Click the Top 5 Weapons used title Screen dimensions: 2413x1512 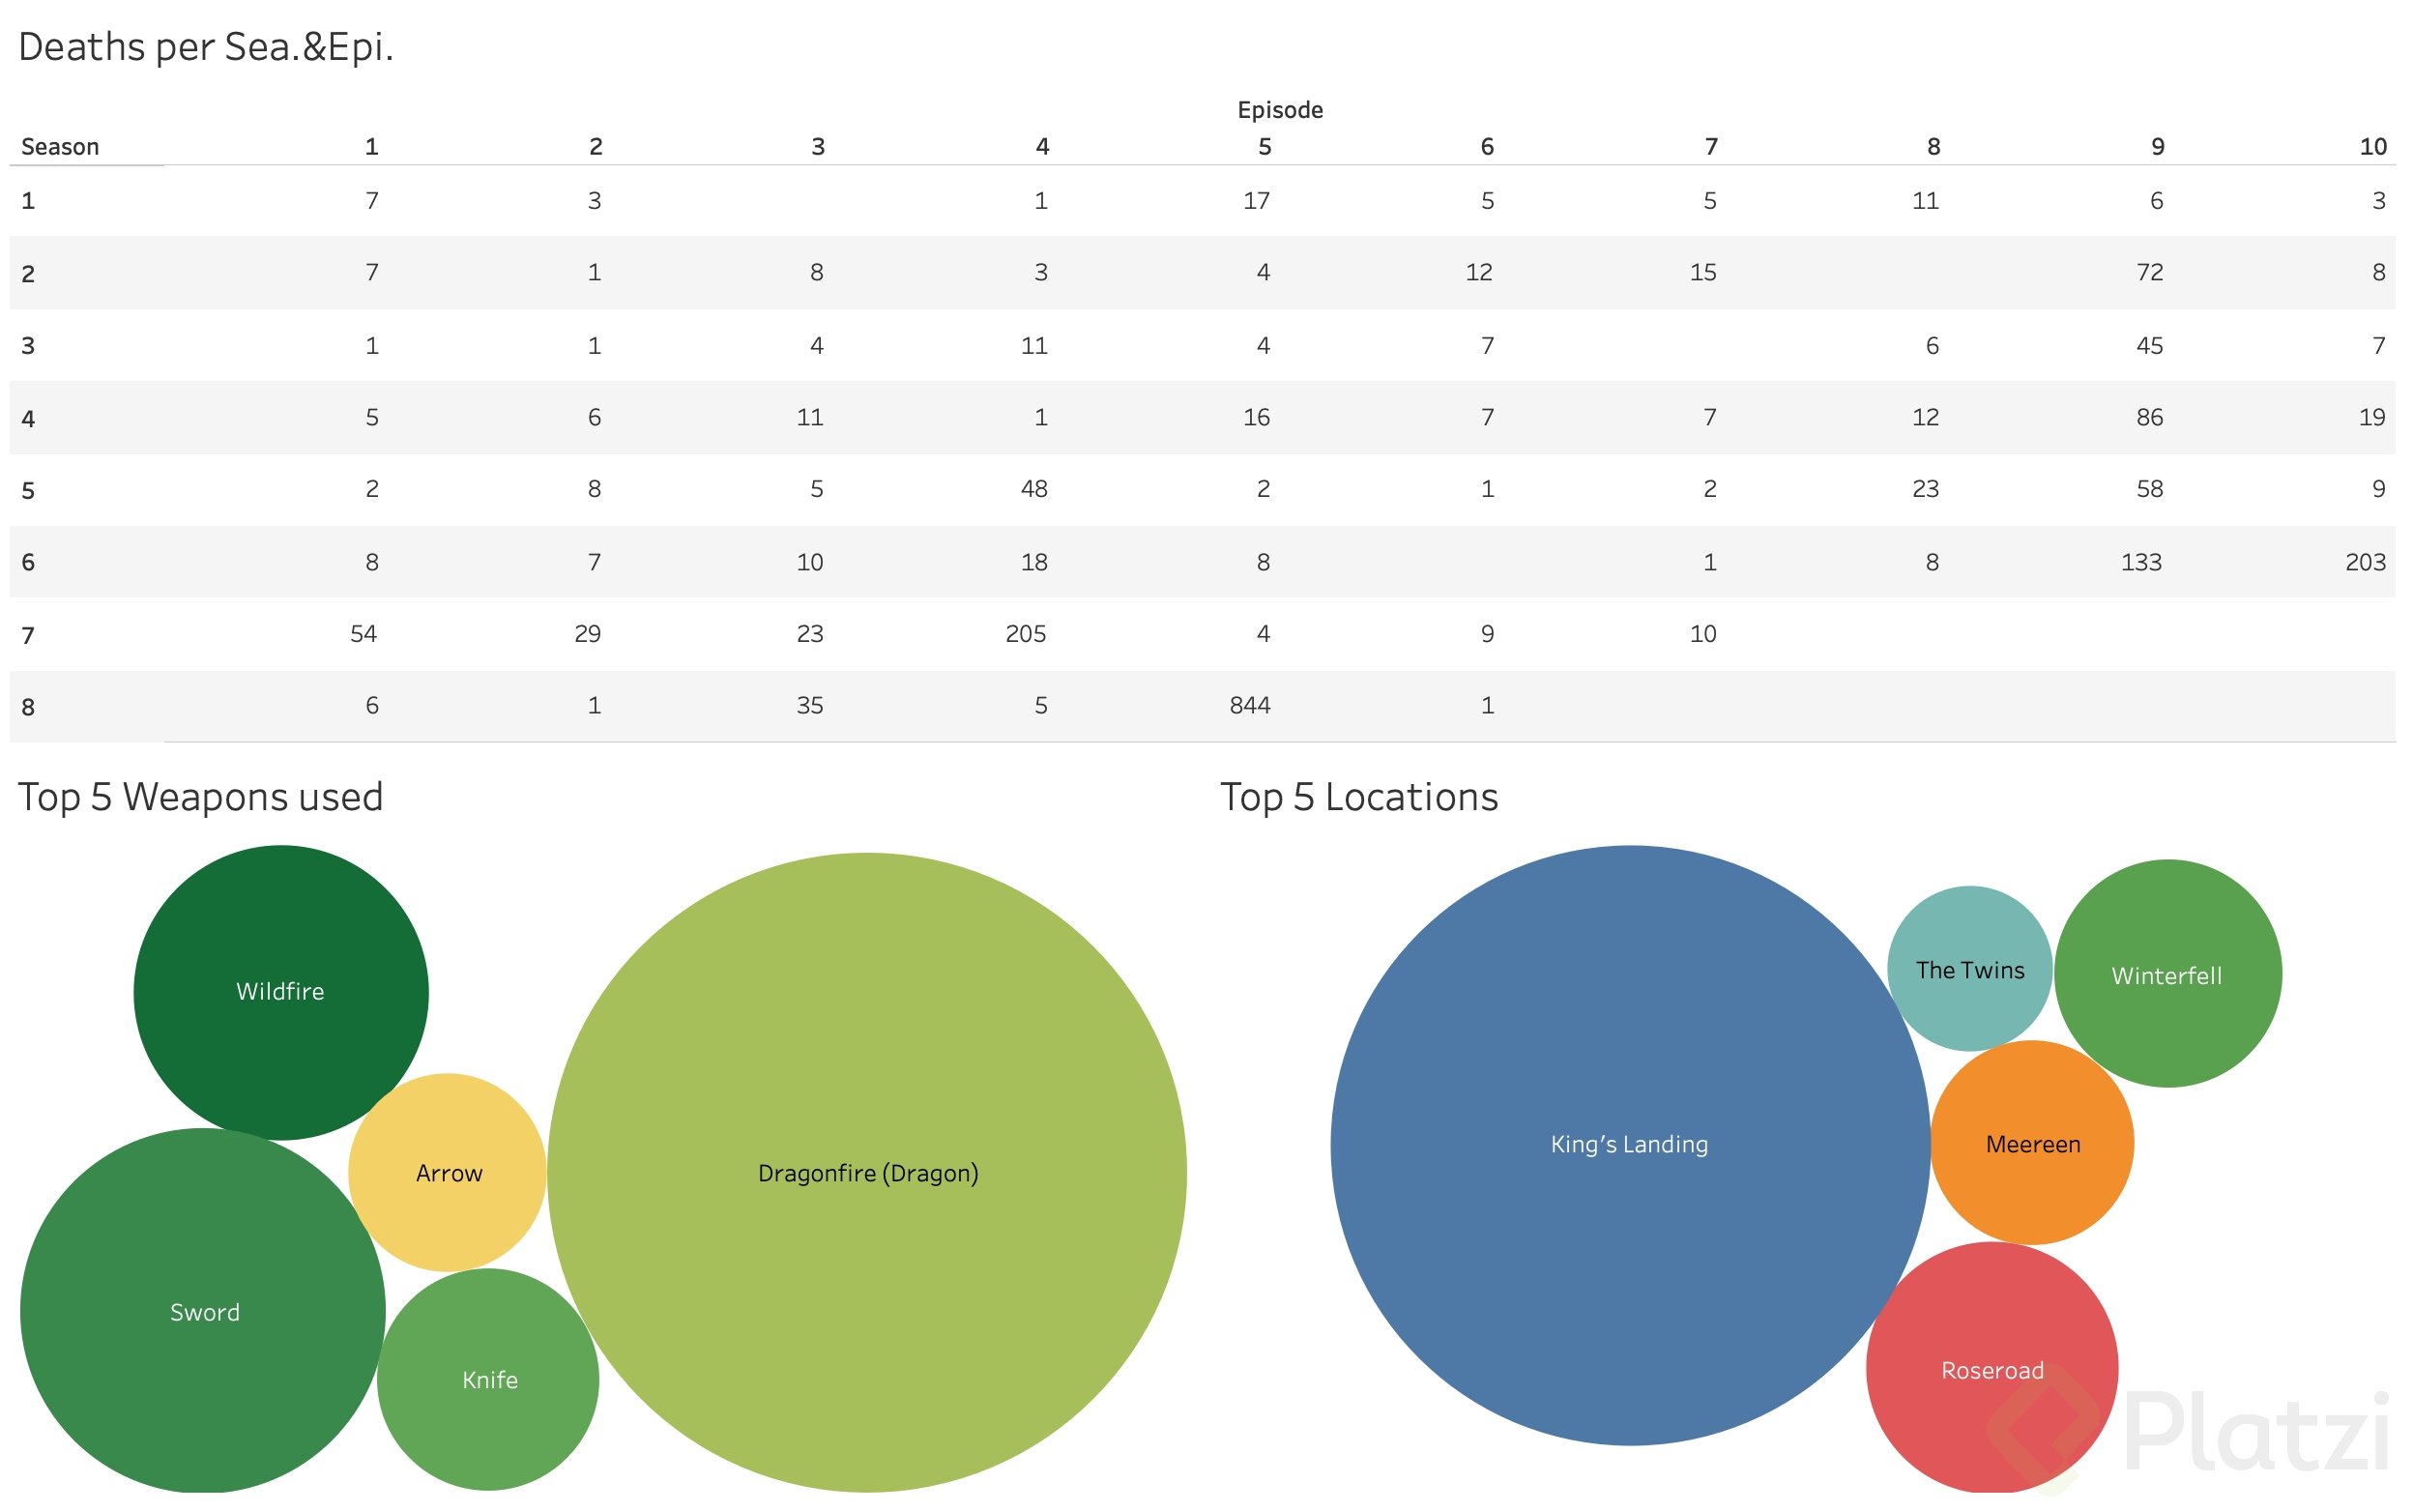pos(200,797)
